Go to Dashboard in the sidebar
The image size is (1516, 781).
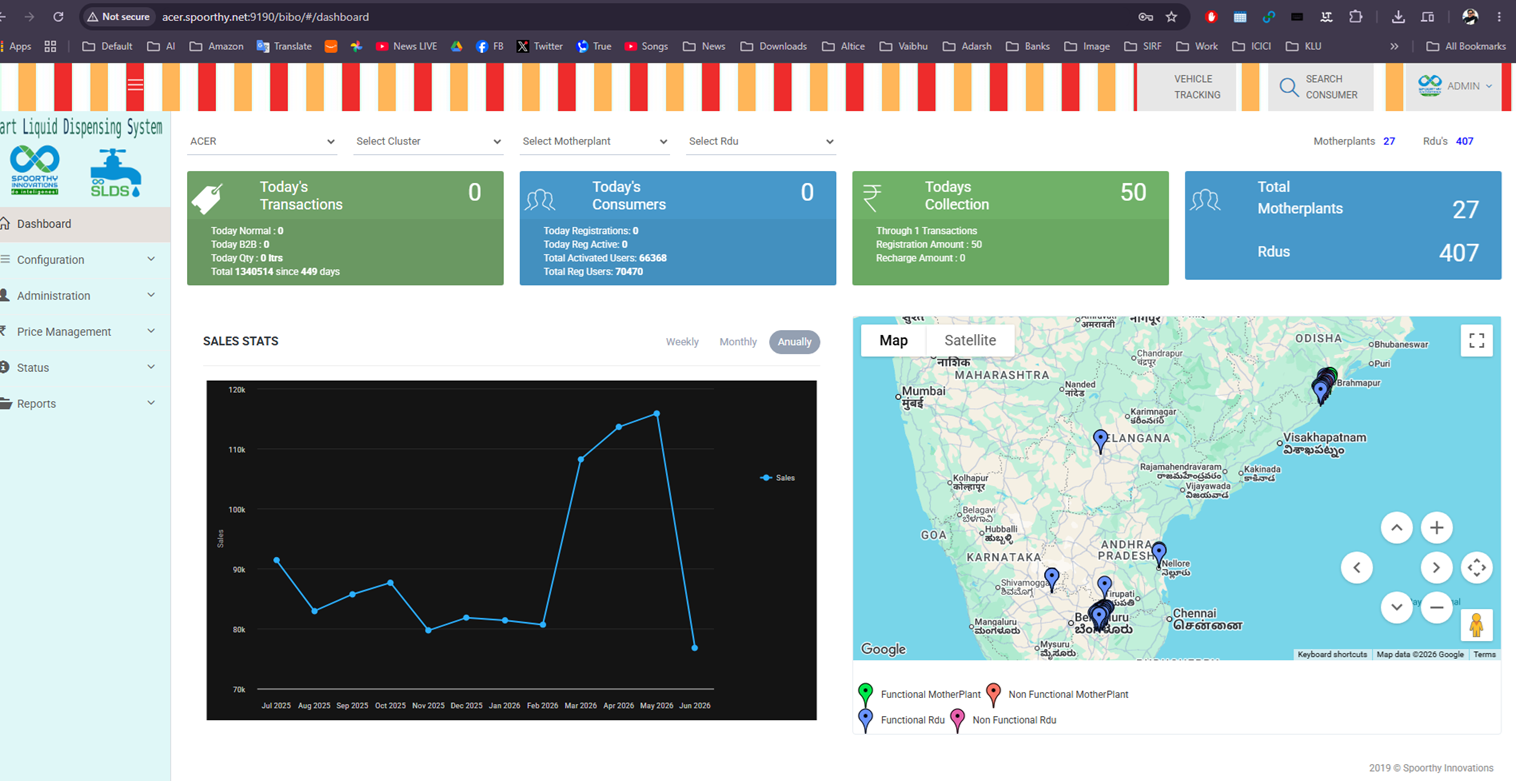point(85,224)
